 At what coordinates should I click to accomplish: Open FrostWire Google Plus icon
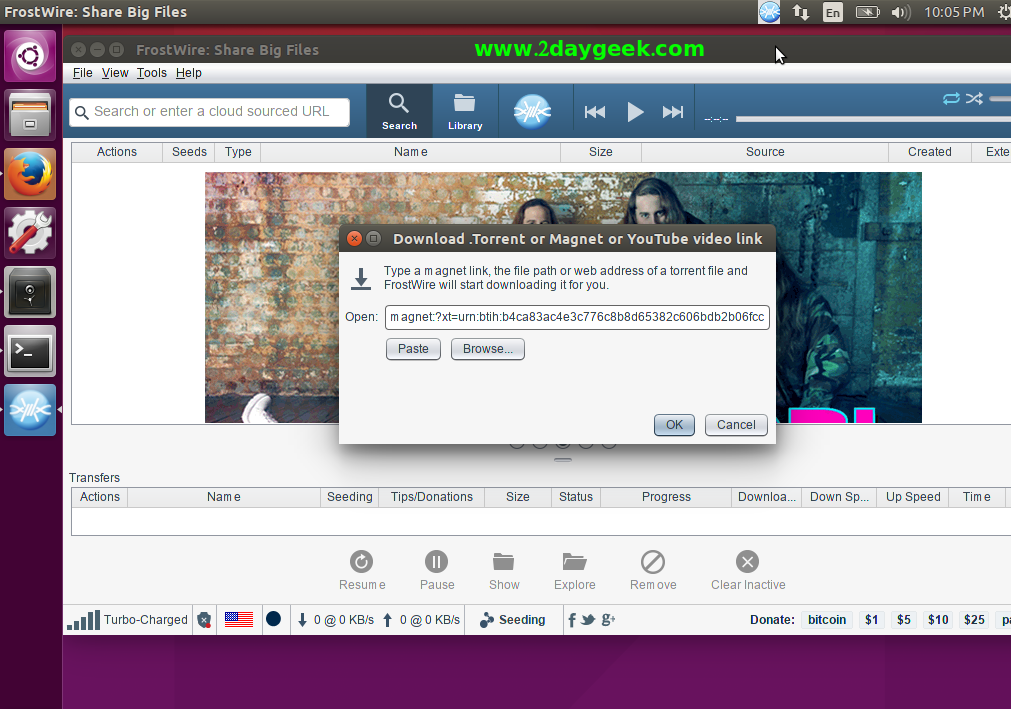[x=608, y=620]
